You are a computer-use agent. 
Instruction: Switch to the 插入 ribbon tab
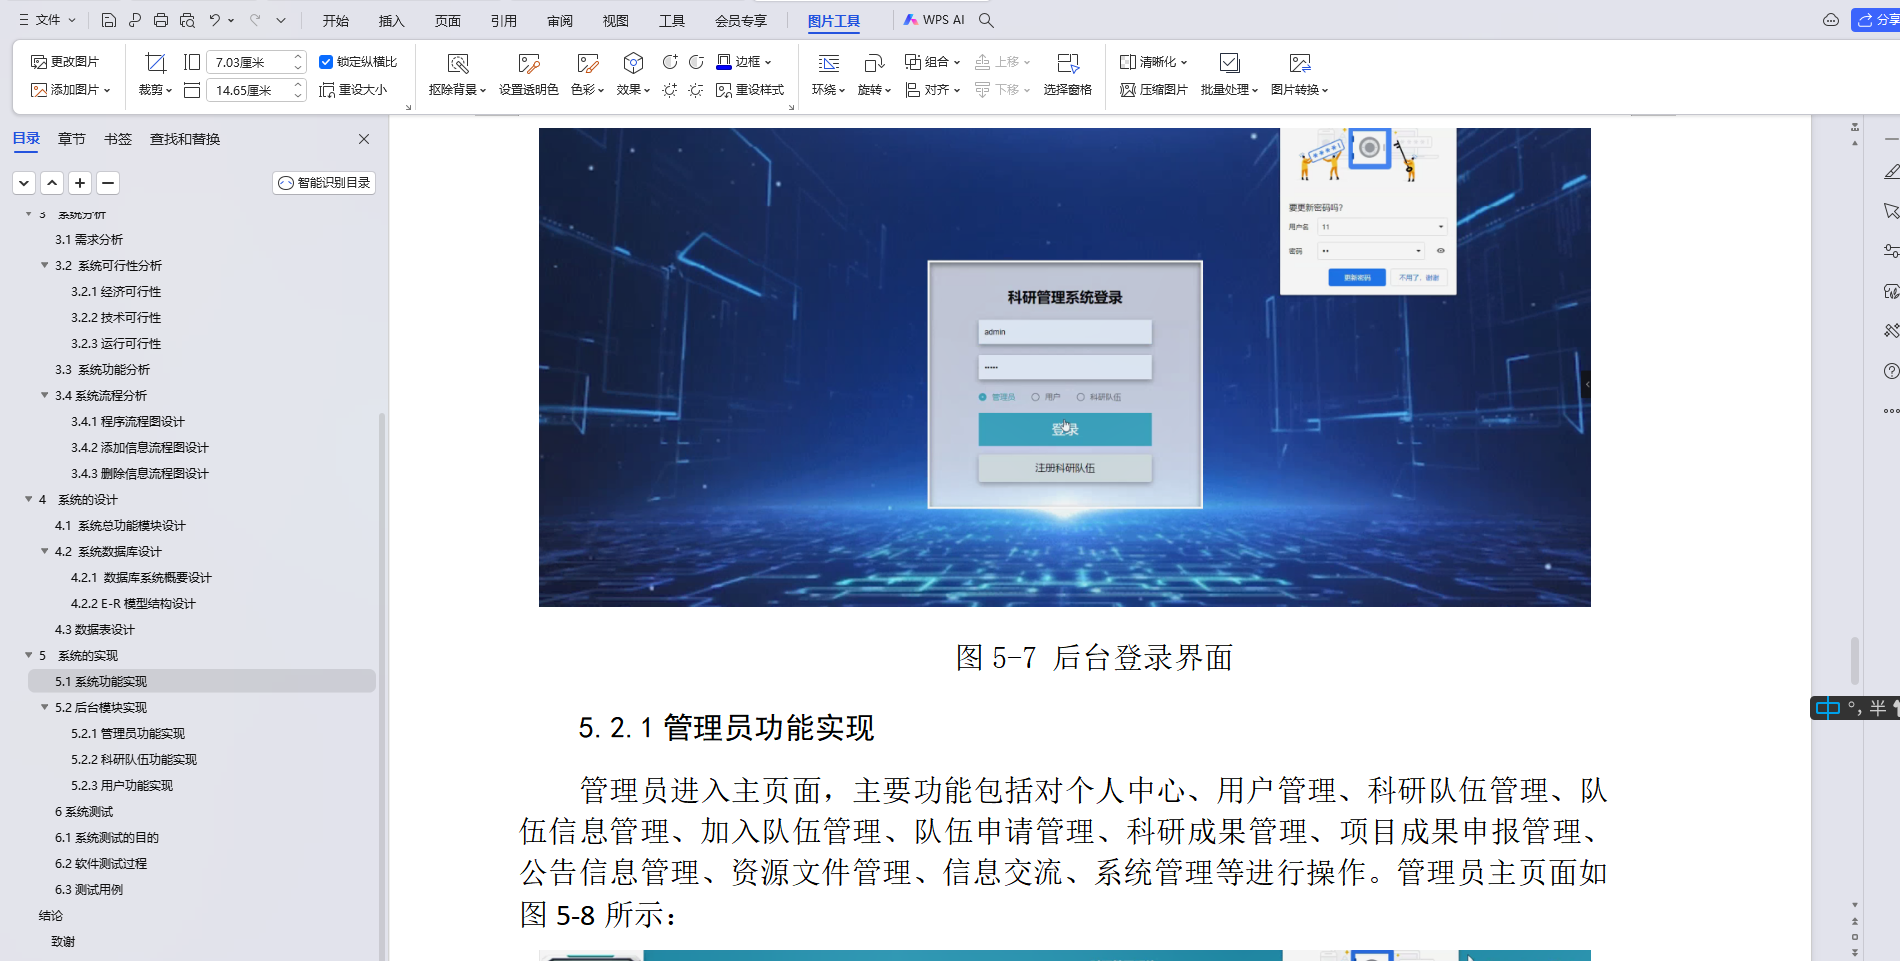pyautogui.click(x=390, y=20)
